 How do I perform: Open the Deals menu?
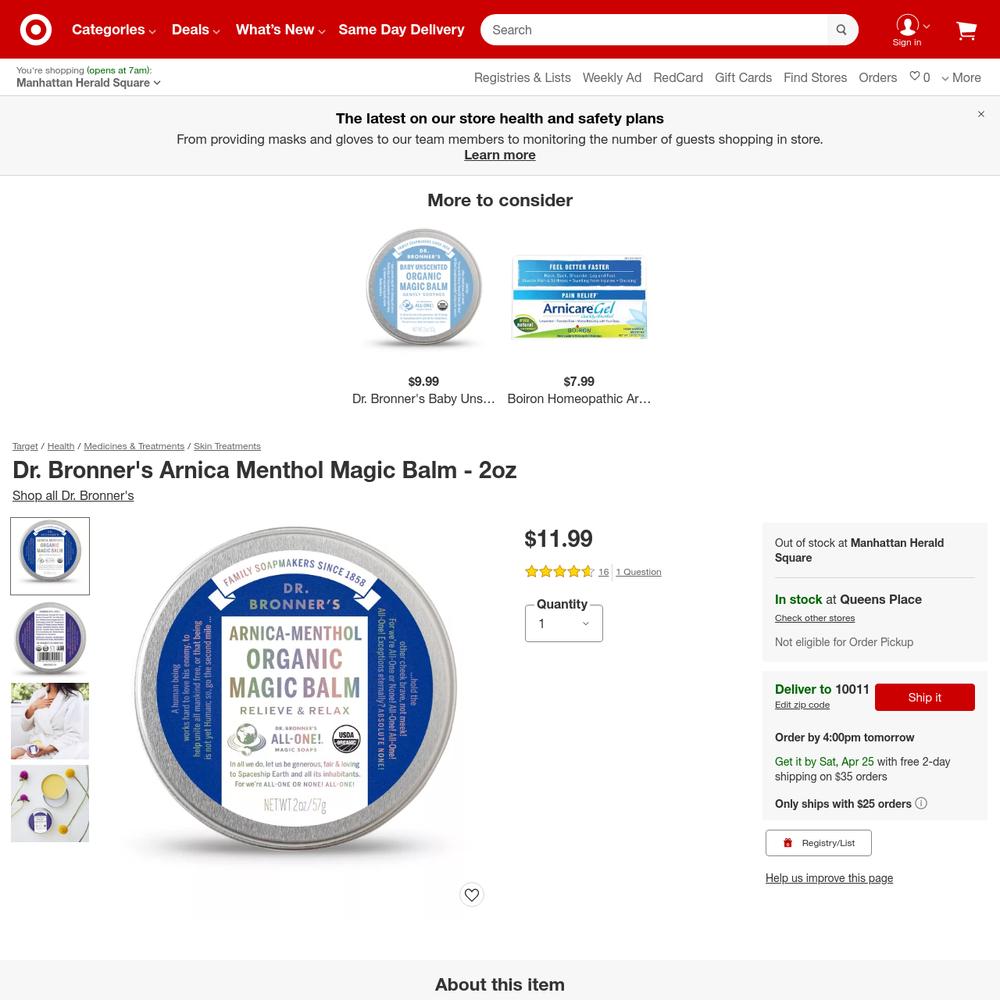click(195, 29)
